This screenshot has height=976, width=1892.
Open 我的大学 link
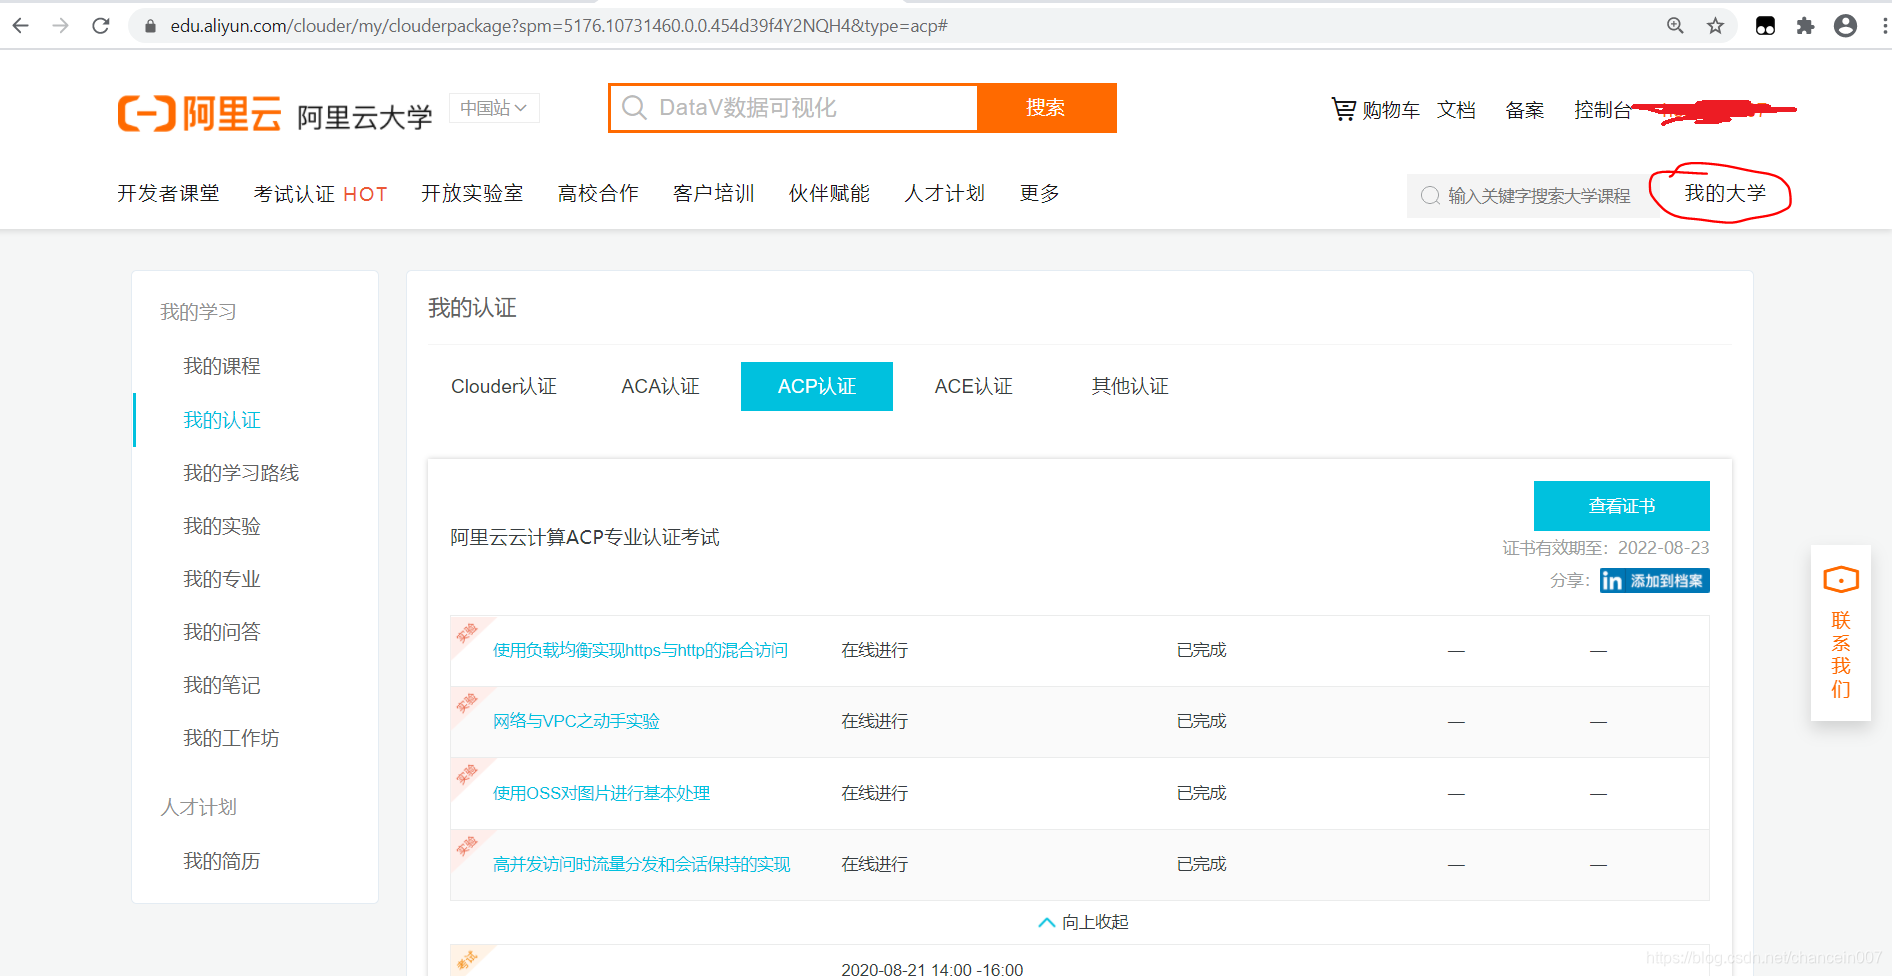tap(1725, 193)
